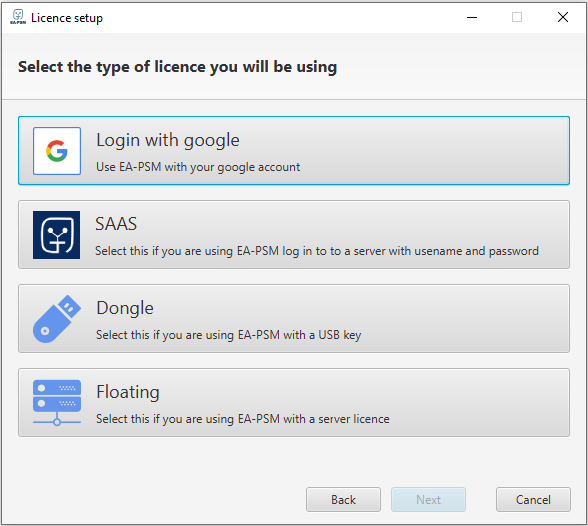Click the disabled Next button

coord(428,499)
